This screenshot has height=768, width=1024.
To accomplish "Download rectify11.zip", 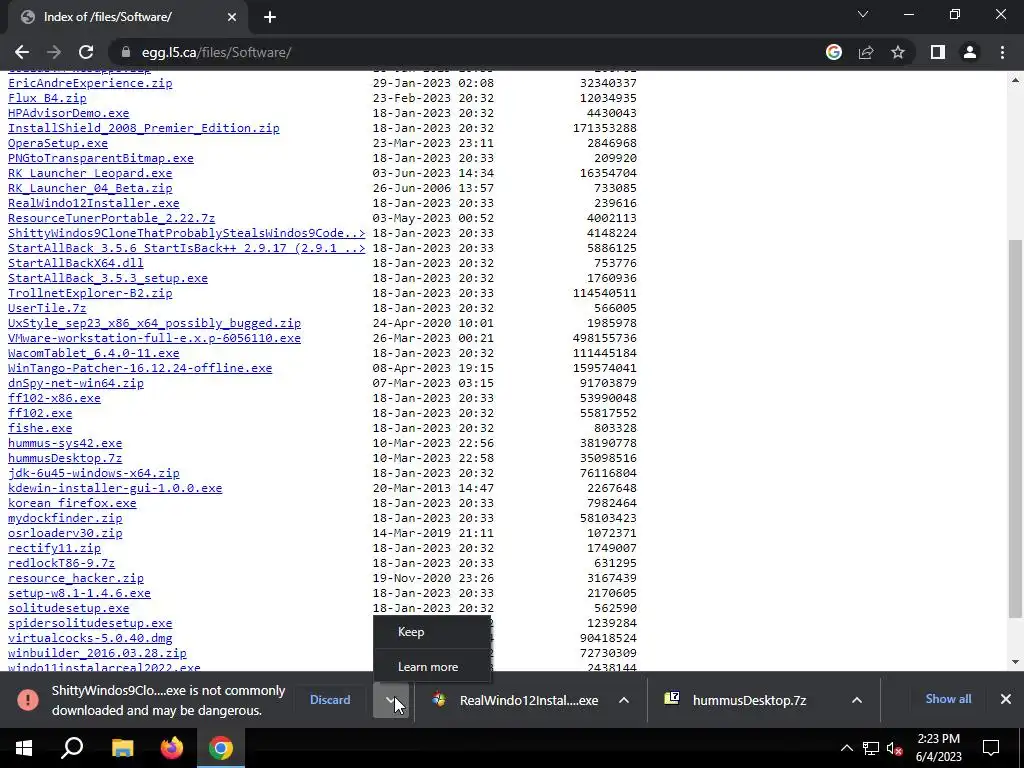I will click(54, 549).
